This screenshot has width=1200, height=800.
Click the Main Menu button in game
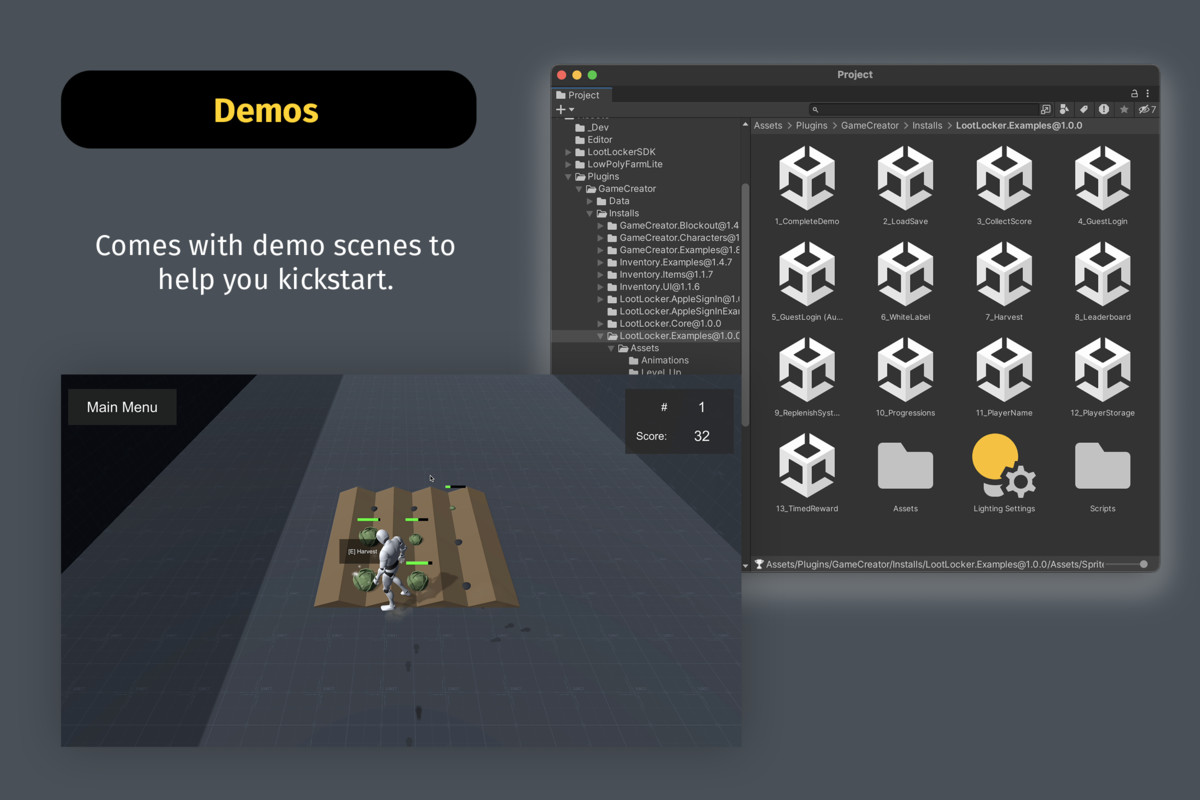122,407
